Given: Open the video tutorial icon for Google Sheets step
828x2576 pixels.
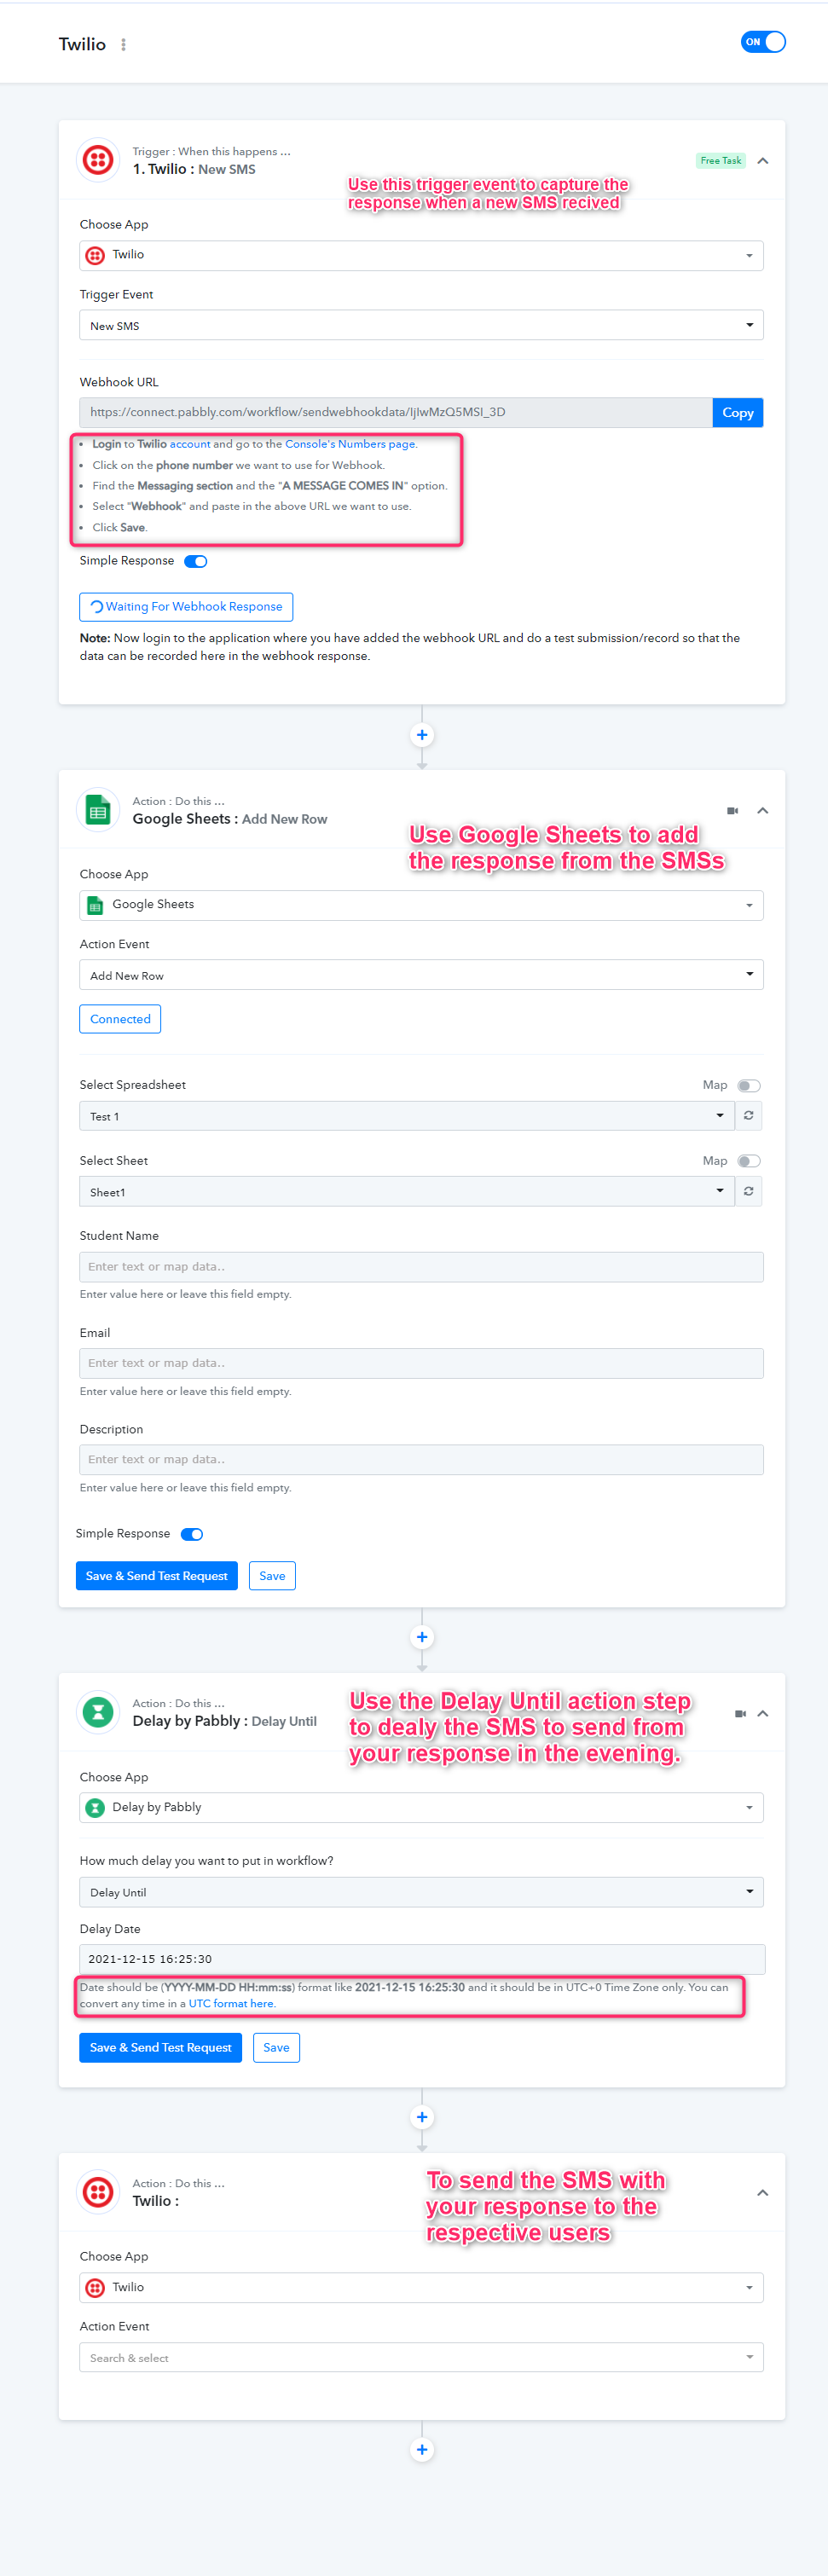Looking at the screenshot, I should point(732,811).
